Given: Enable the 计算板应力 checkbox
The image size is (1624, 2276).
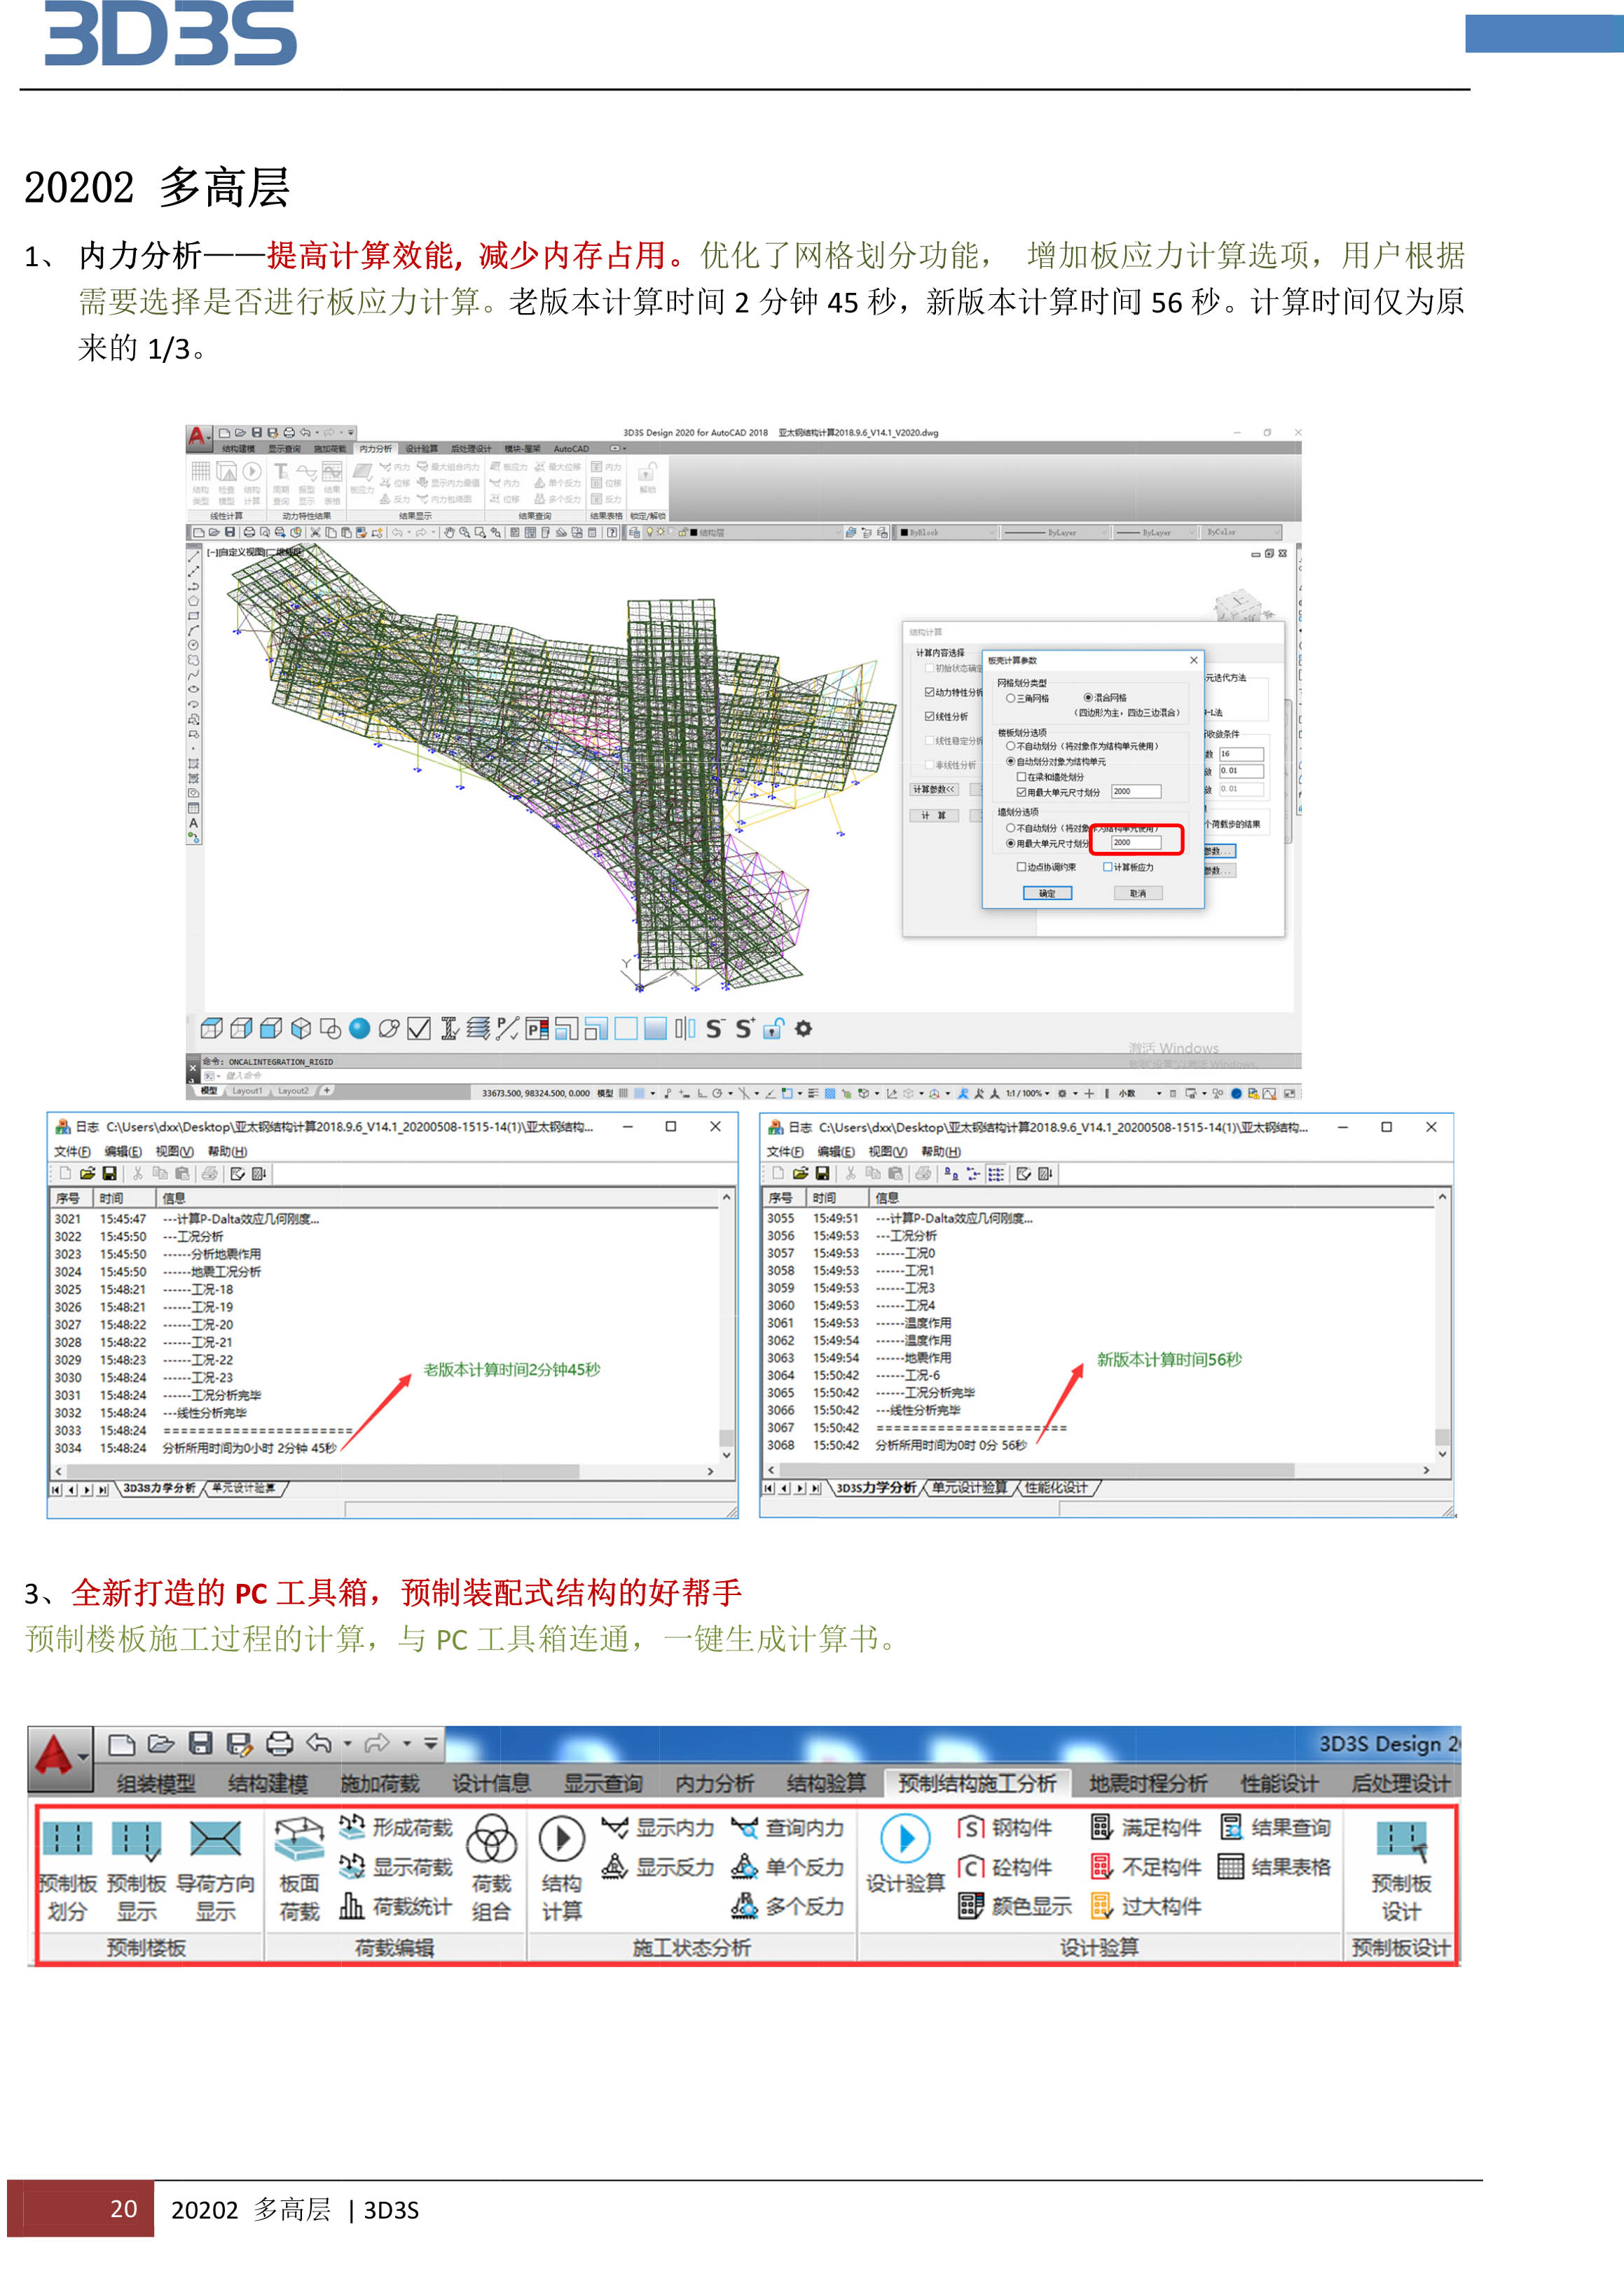Looking at the screenshot, I should coord(1108,867).
